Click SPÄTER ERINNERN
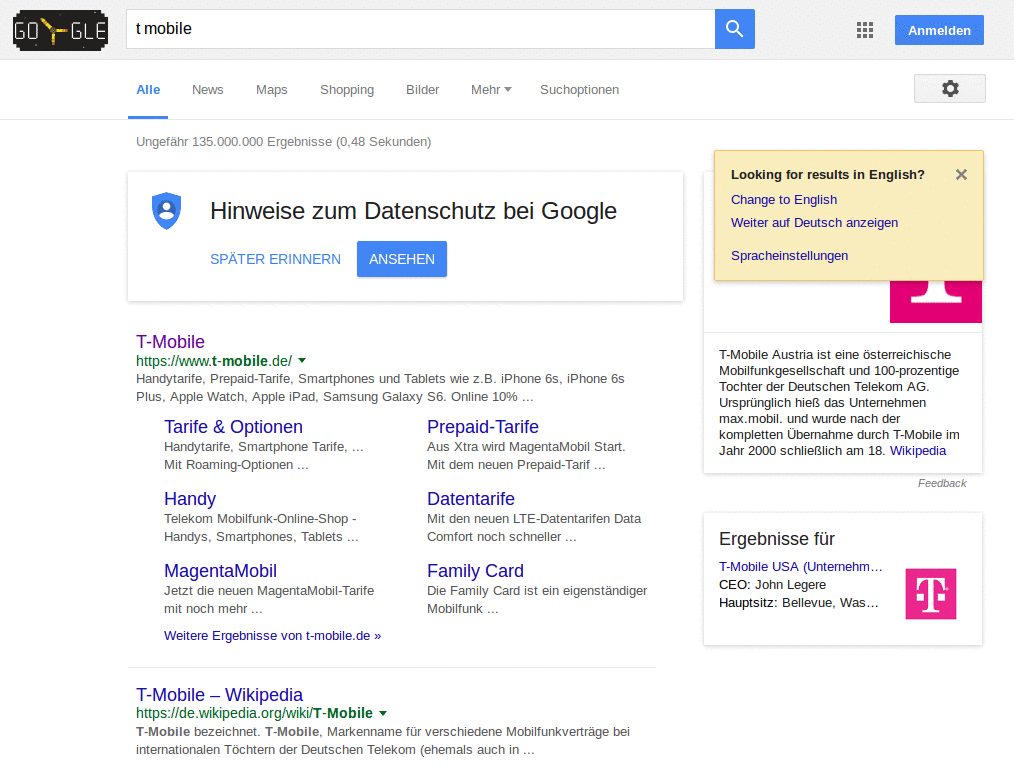This screenshot has width=1024, height=768. (x=276, y=259)
